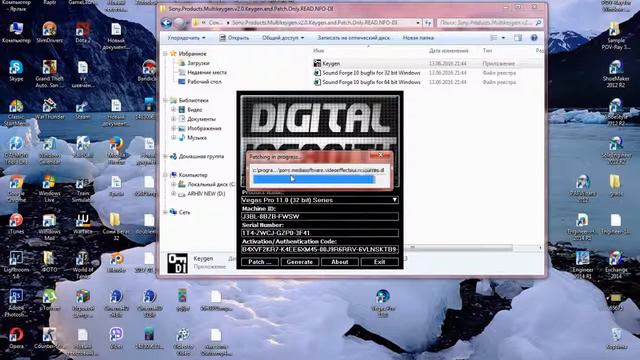Launch the WarThunder desktop shortcut

[49, 109]
